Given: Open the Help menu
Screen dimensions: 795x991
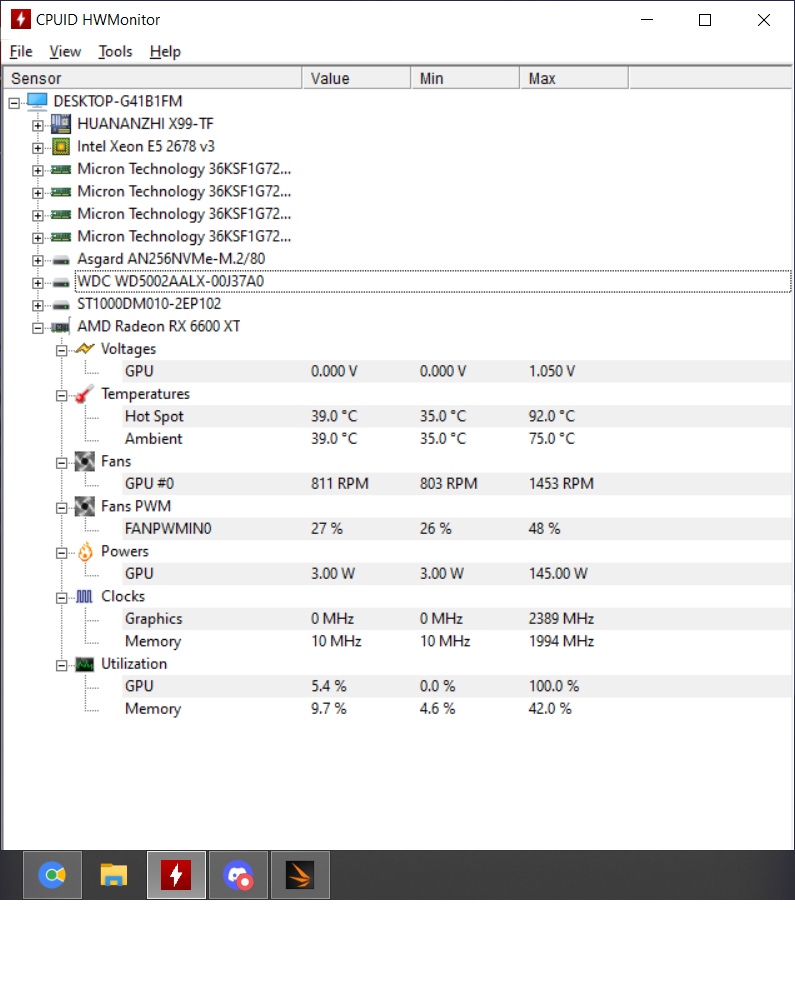Looking at the screenshot, I should click(165, 51).
